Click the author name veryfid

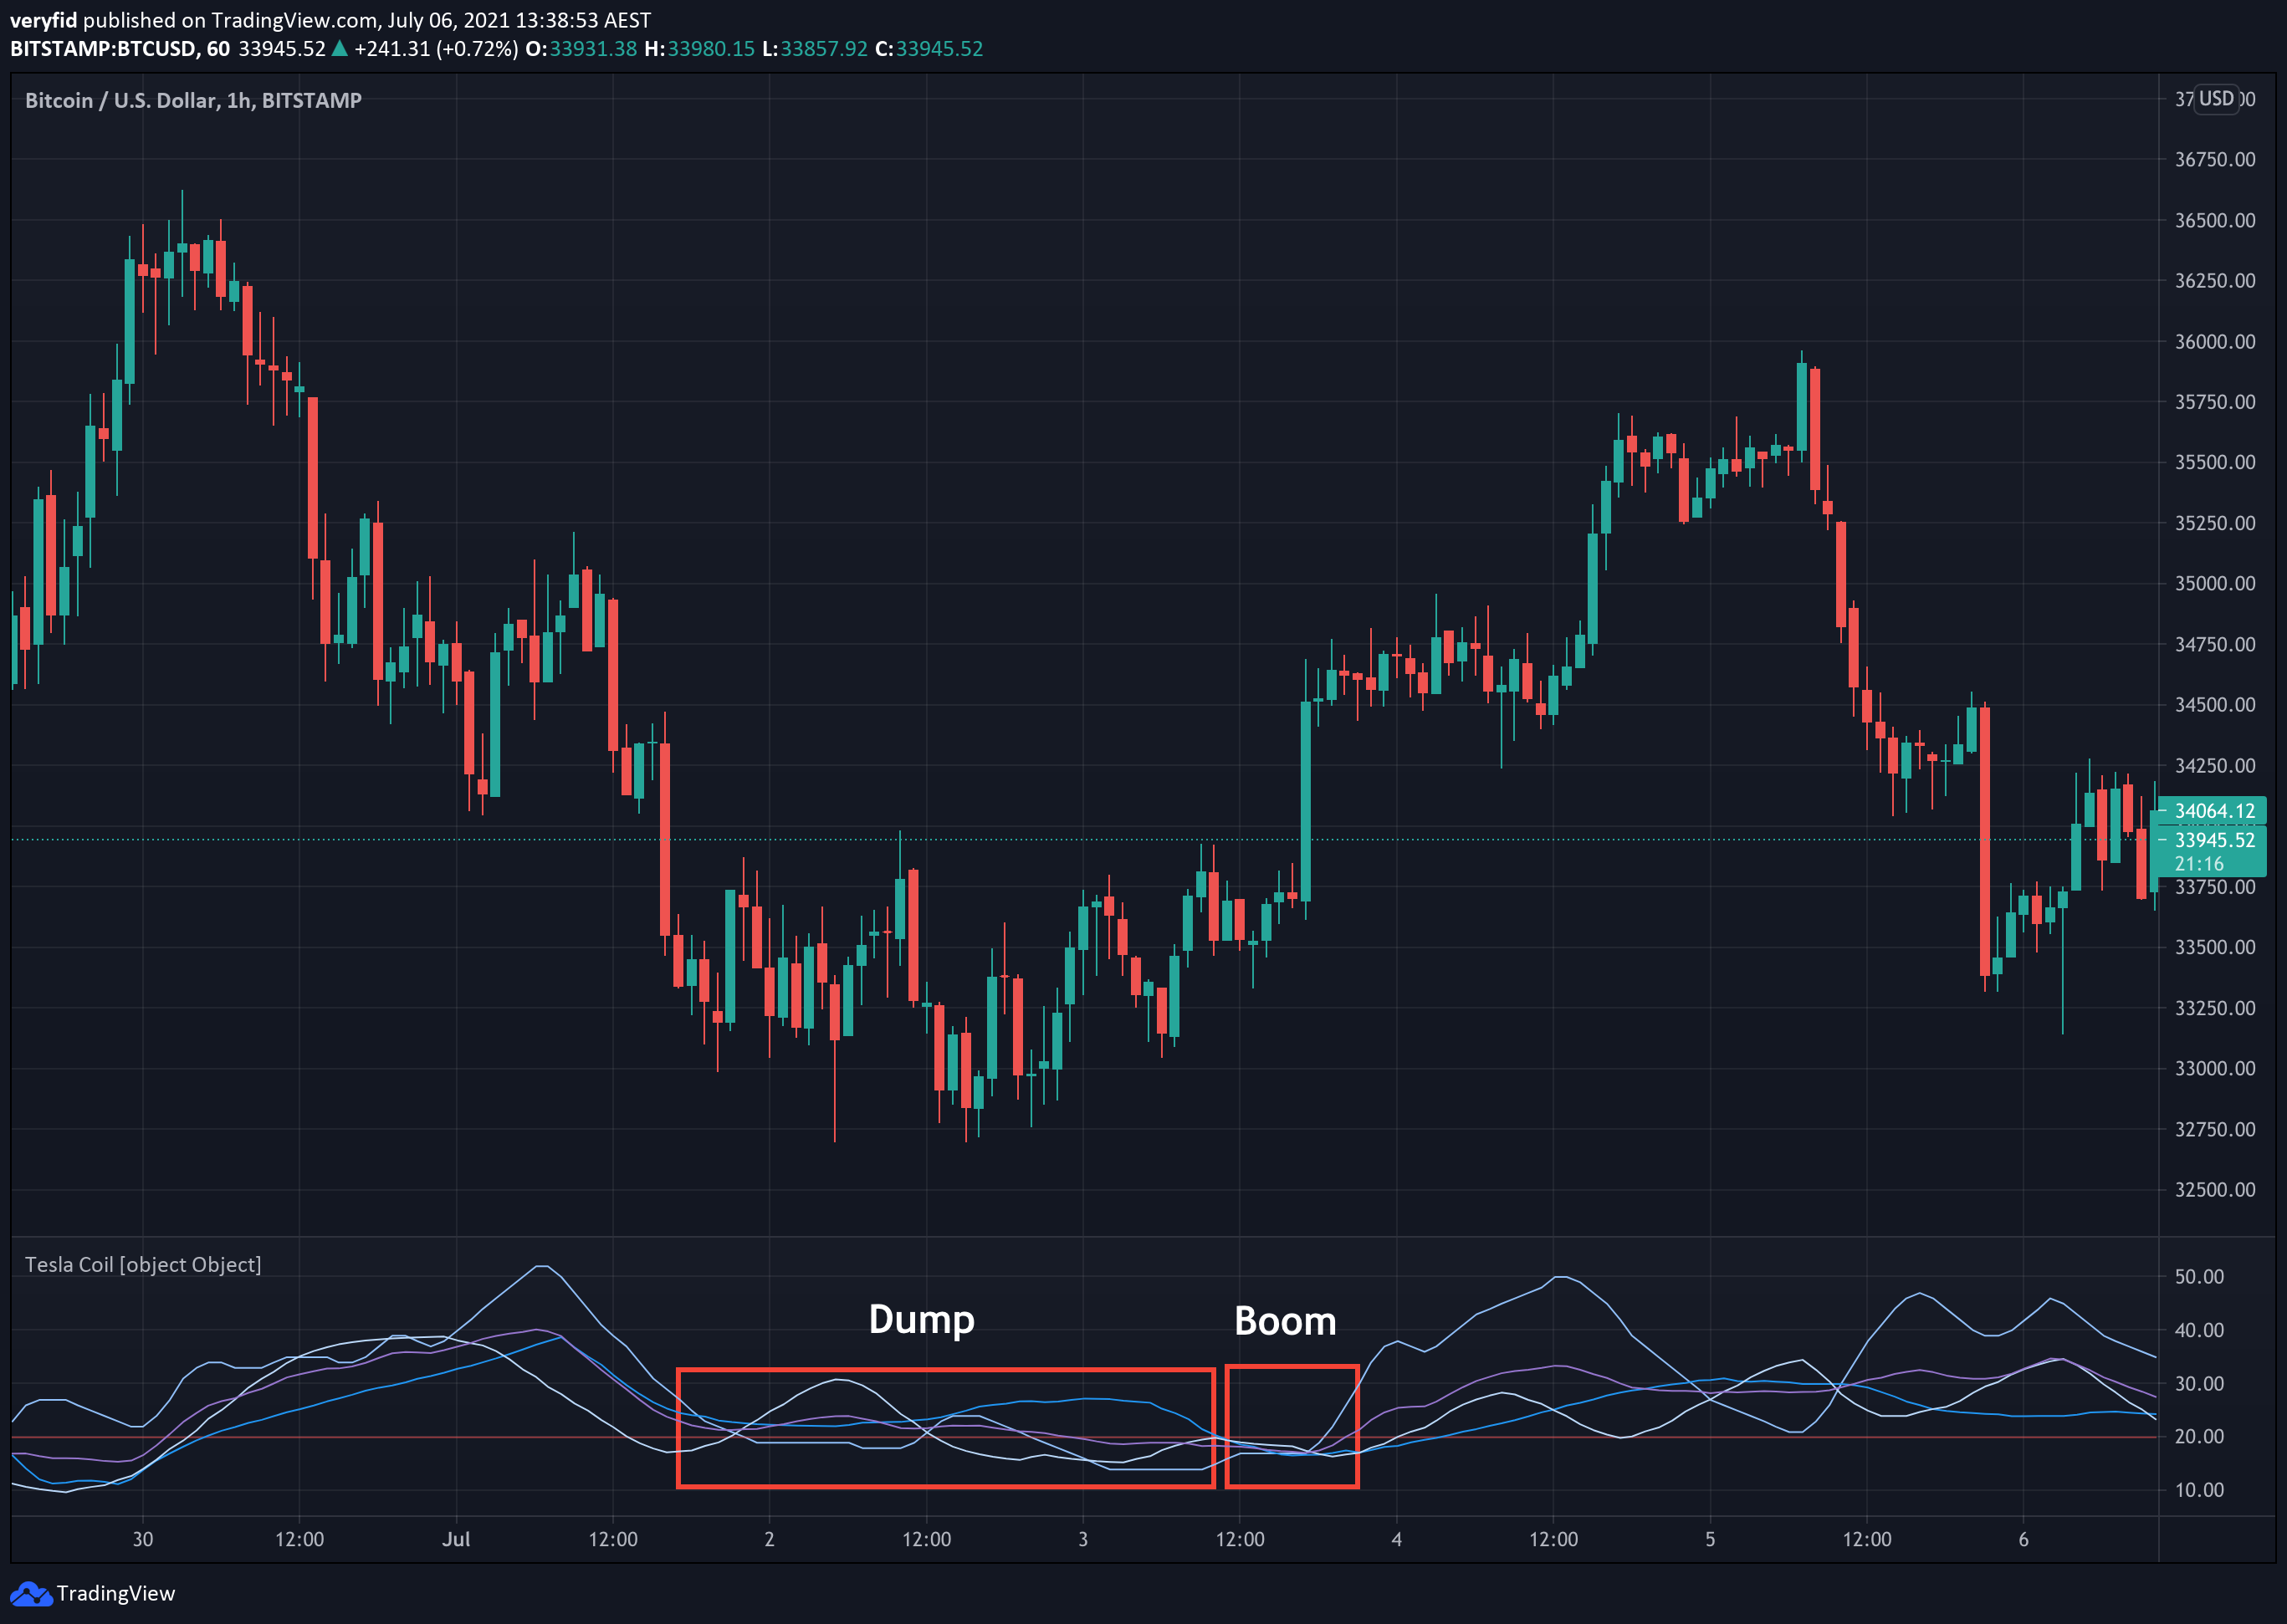(43, 20)
